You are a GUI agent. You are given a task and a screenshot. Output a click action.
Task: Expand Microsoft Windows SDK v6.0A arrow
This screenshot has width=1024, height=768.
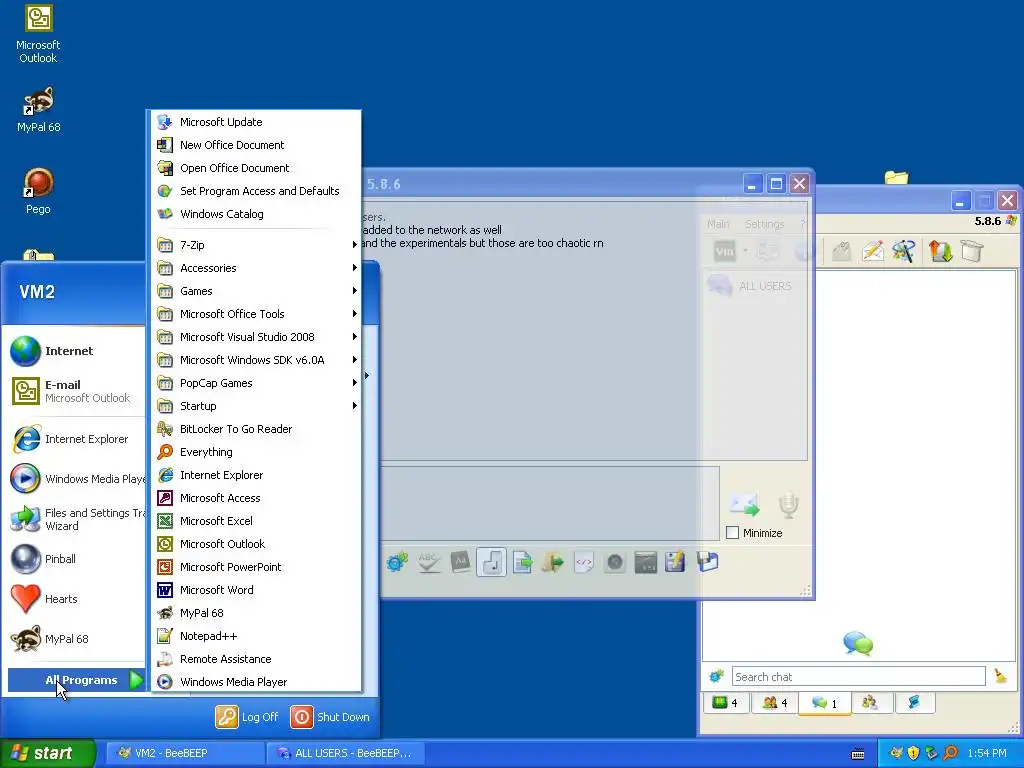click(355, 360)
